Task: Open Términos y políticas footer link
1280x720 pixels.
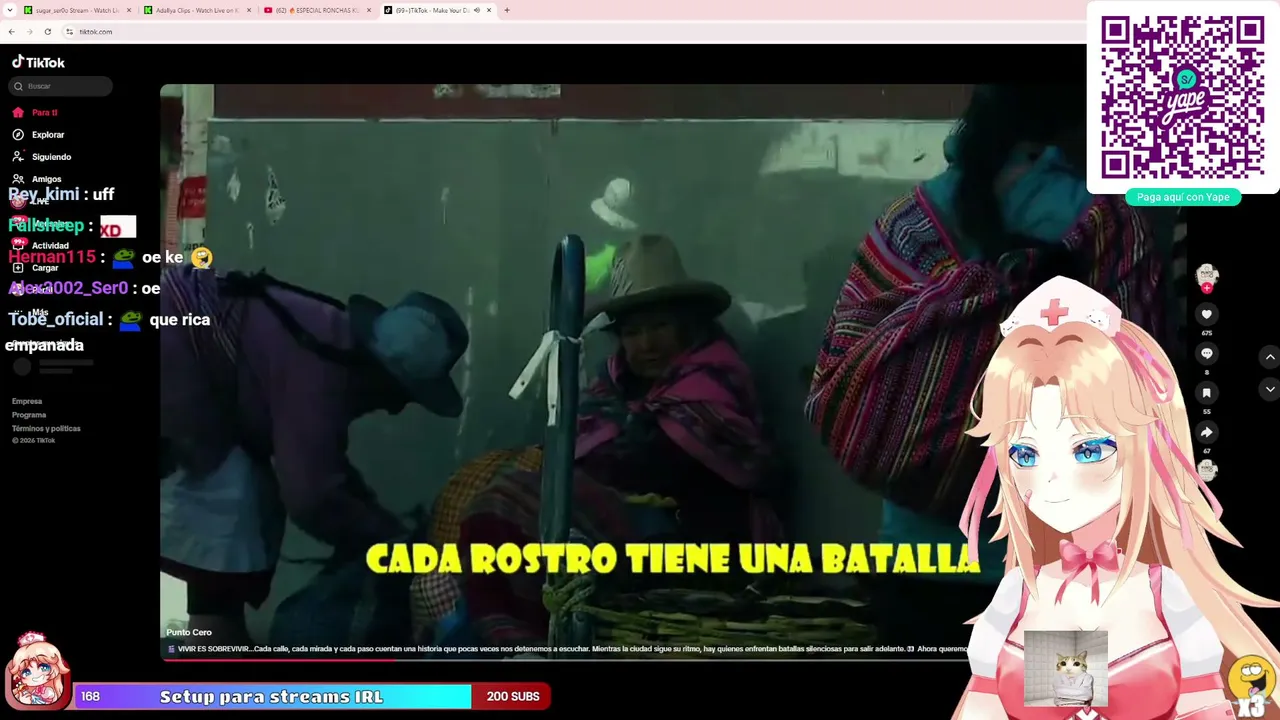Action: (x=46, y=428)
